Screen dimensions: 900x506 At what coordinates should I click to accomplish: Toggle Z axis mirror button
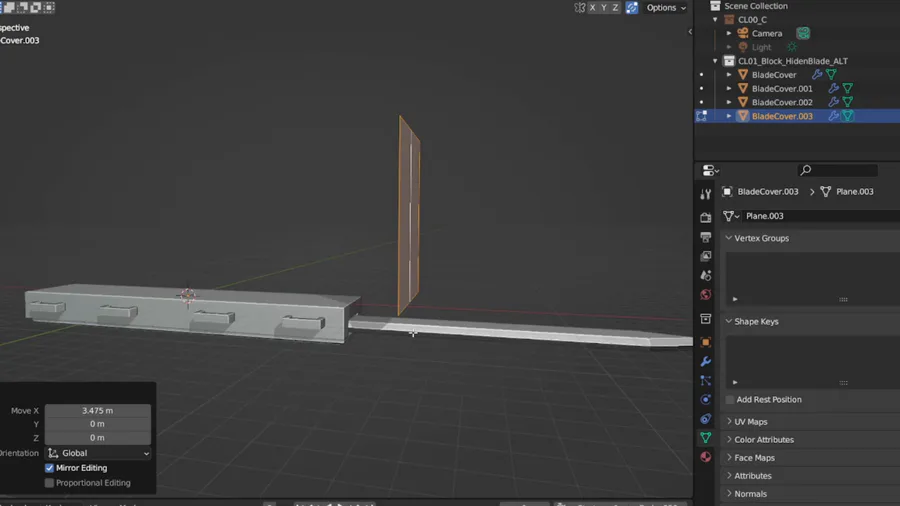pos(615,7)
